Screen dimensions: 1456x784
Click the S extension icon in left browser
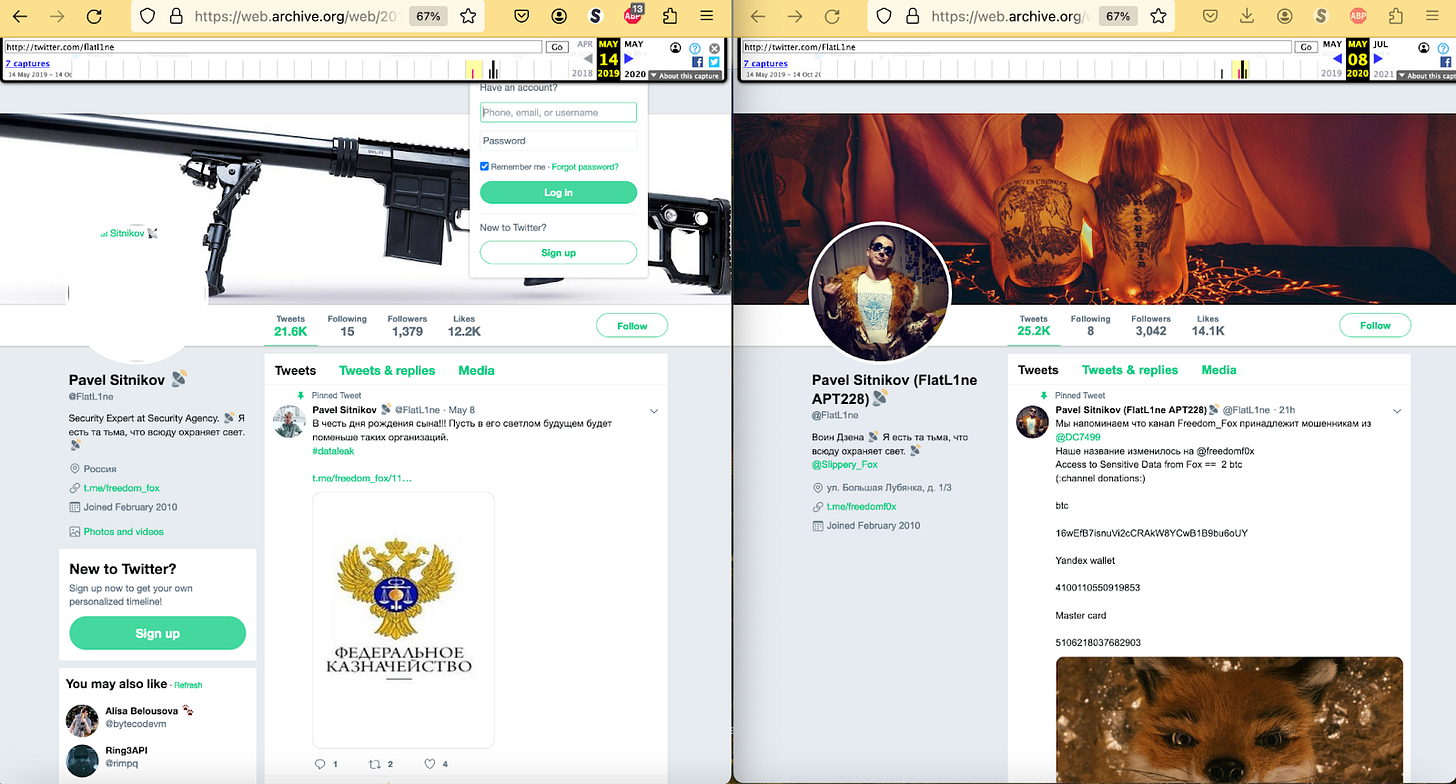click(596, 16)
